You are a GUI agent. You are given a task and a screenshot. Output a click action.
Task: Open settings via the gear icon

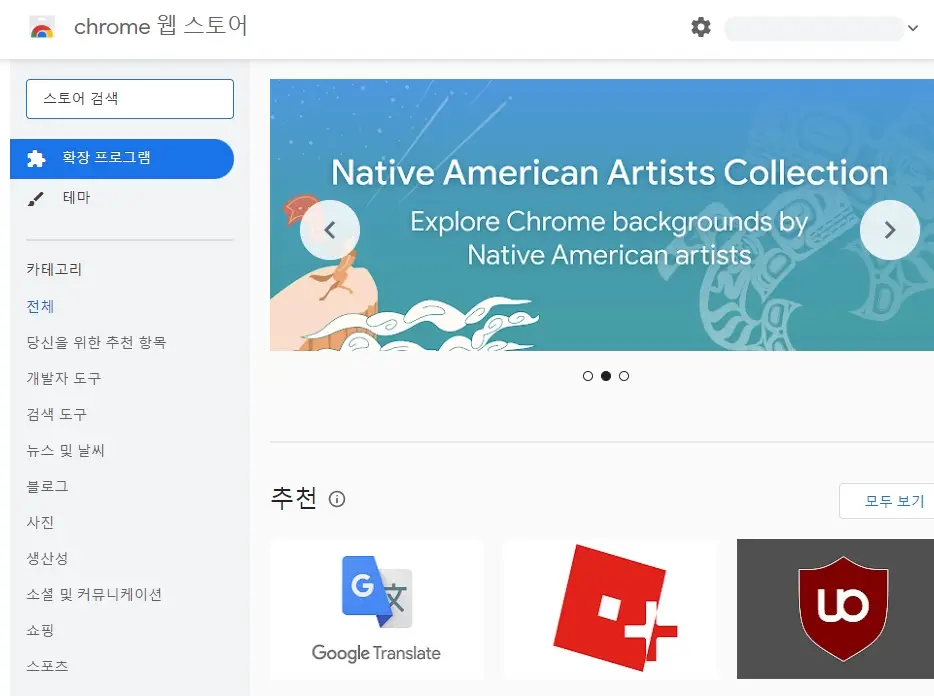[x=700, y=27]
